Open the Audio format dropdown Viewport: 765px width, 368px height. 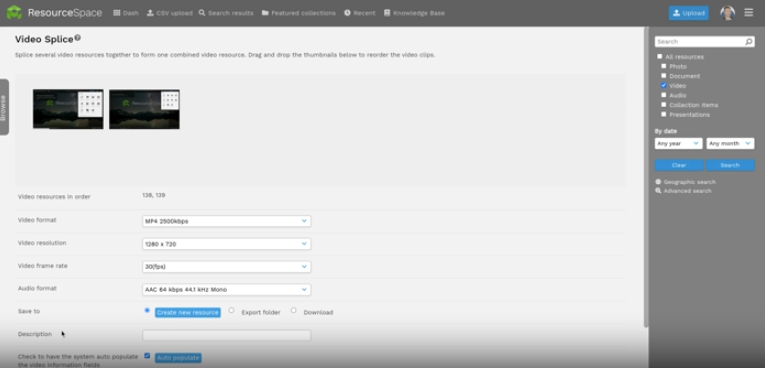click(x=226, y=289)
